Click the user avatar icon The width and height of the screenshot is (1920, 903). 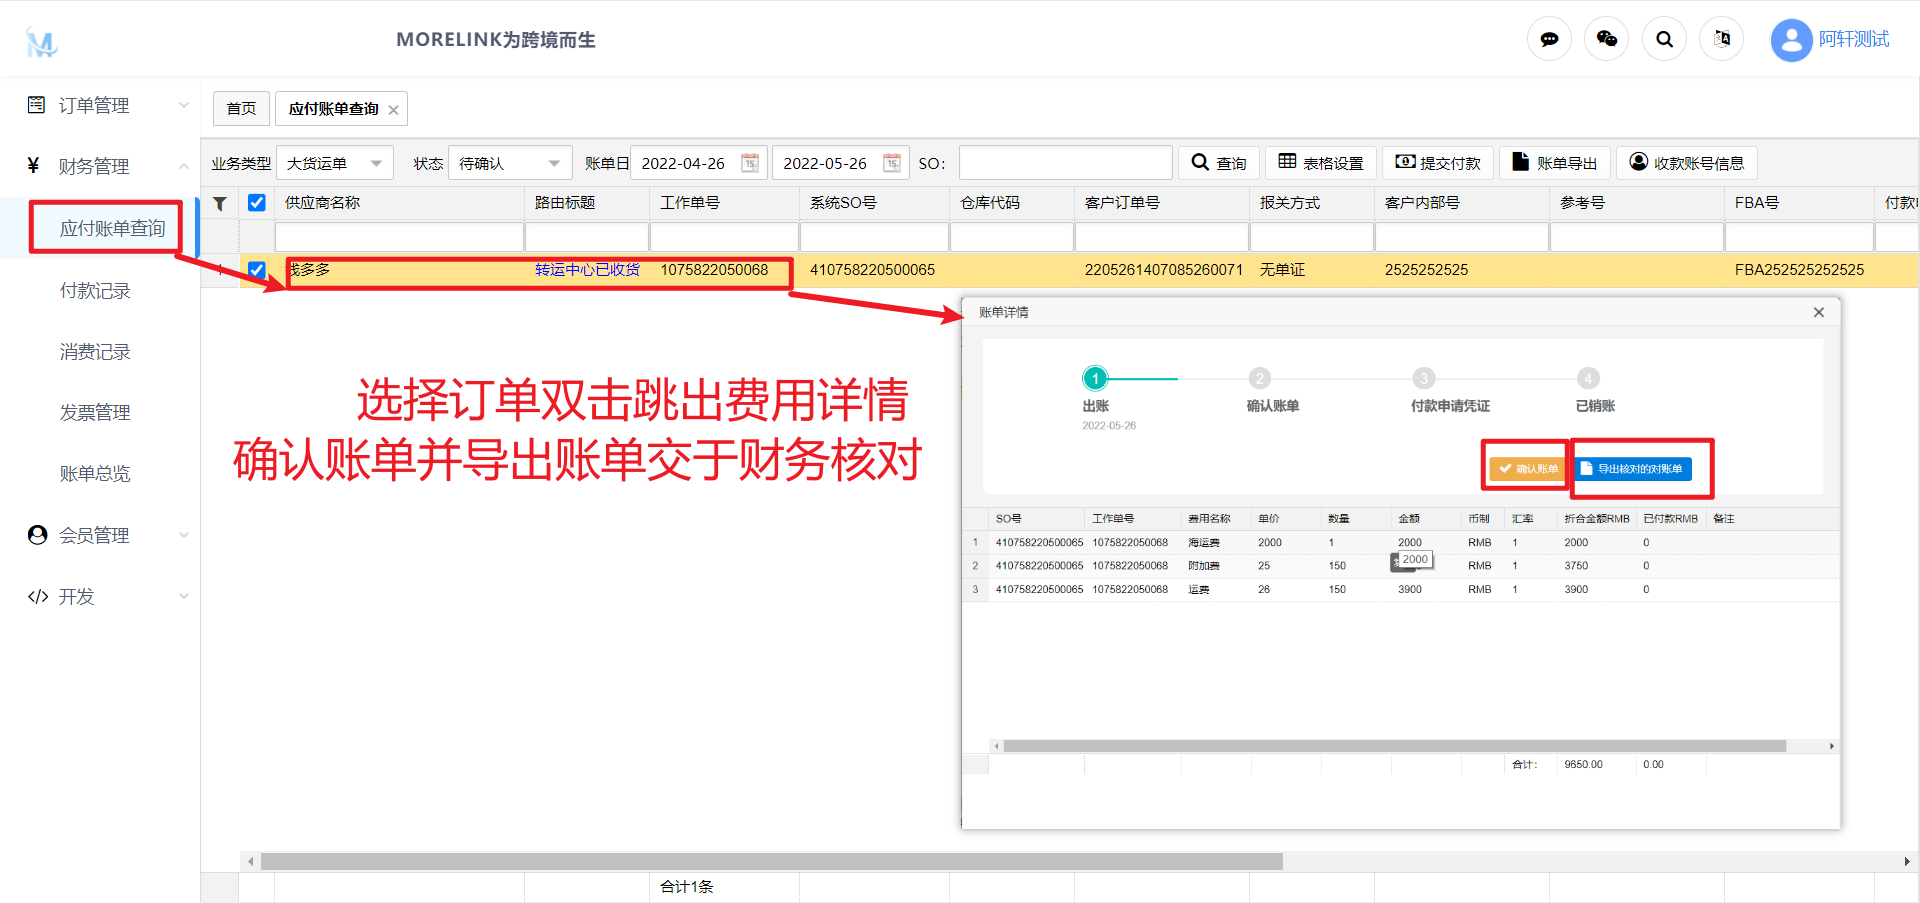[1791, 40]
